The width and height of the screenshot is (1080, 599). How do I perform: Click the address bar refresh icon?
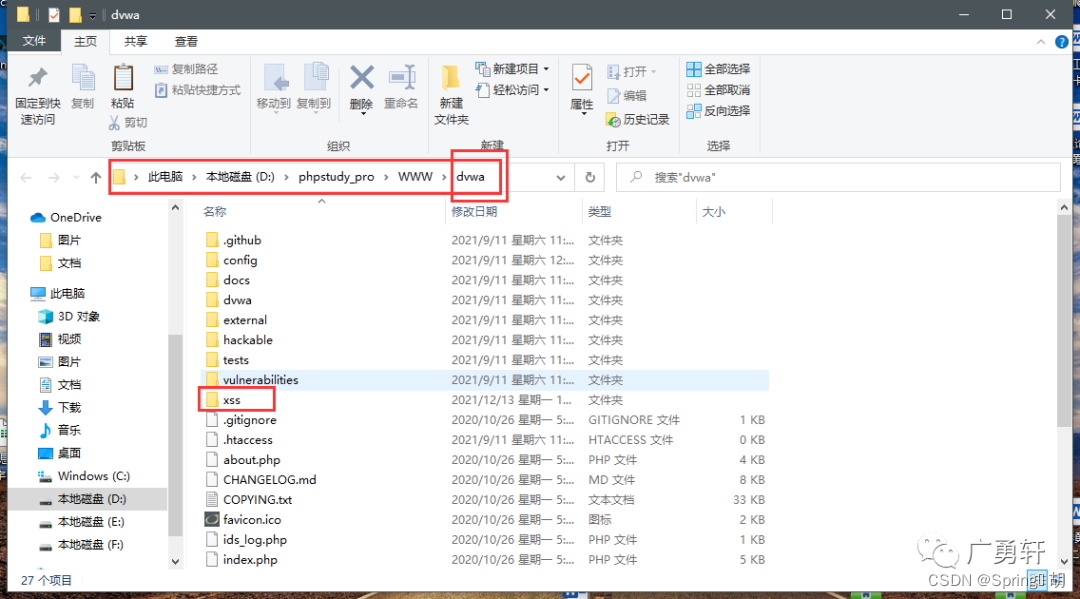coord(589,176)
